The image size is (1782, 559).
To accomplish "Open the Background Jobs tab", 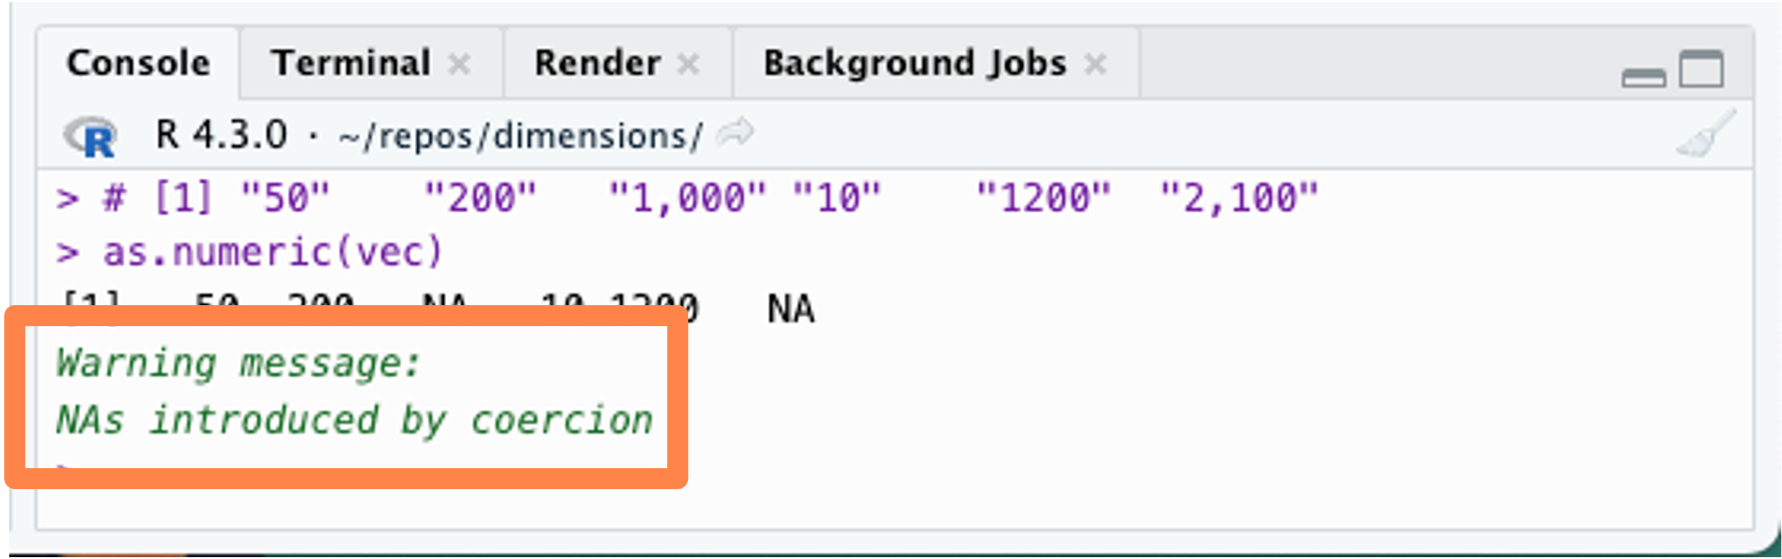I will (x=914, y=63).
